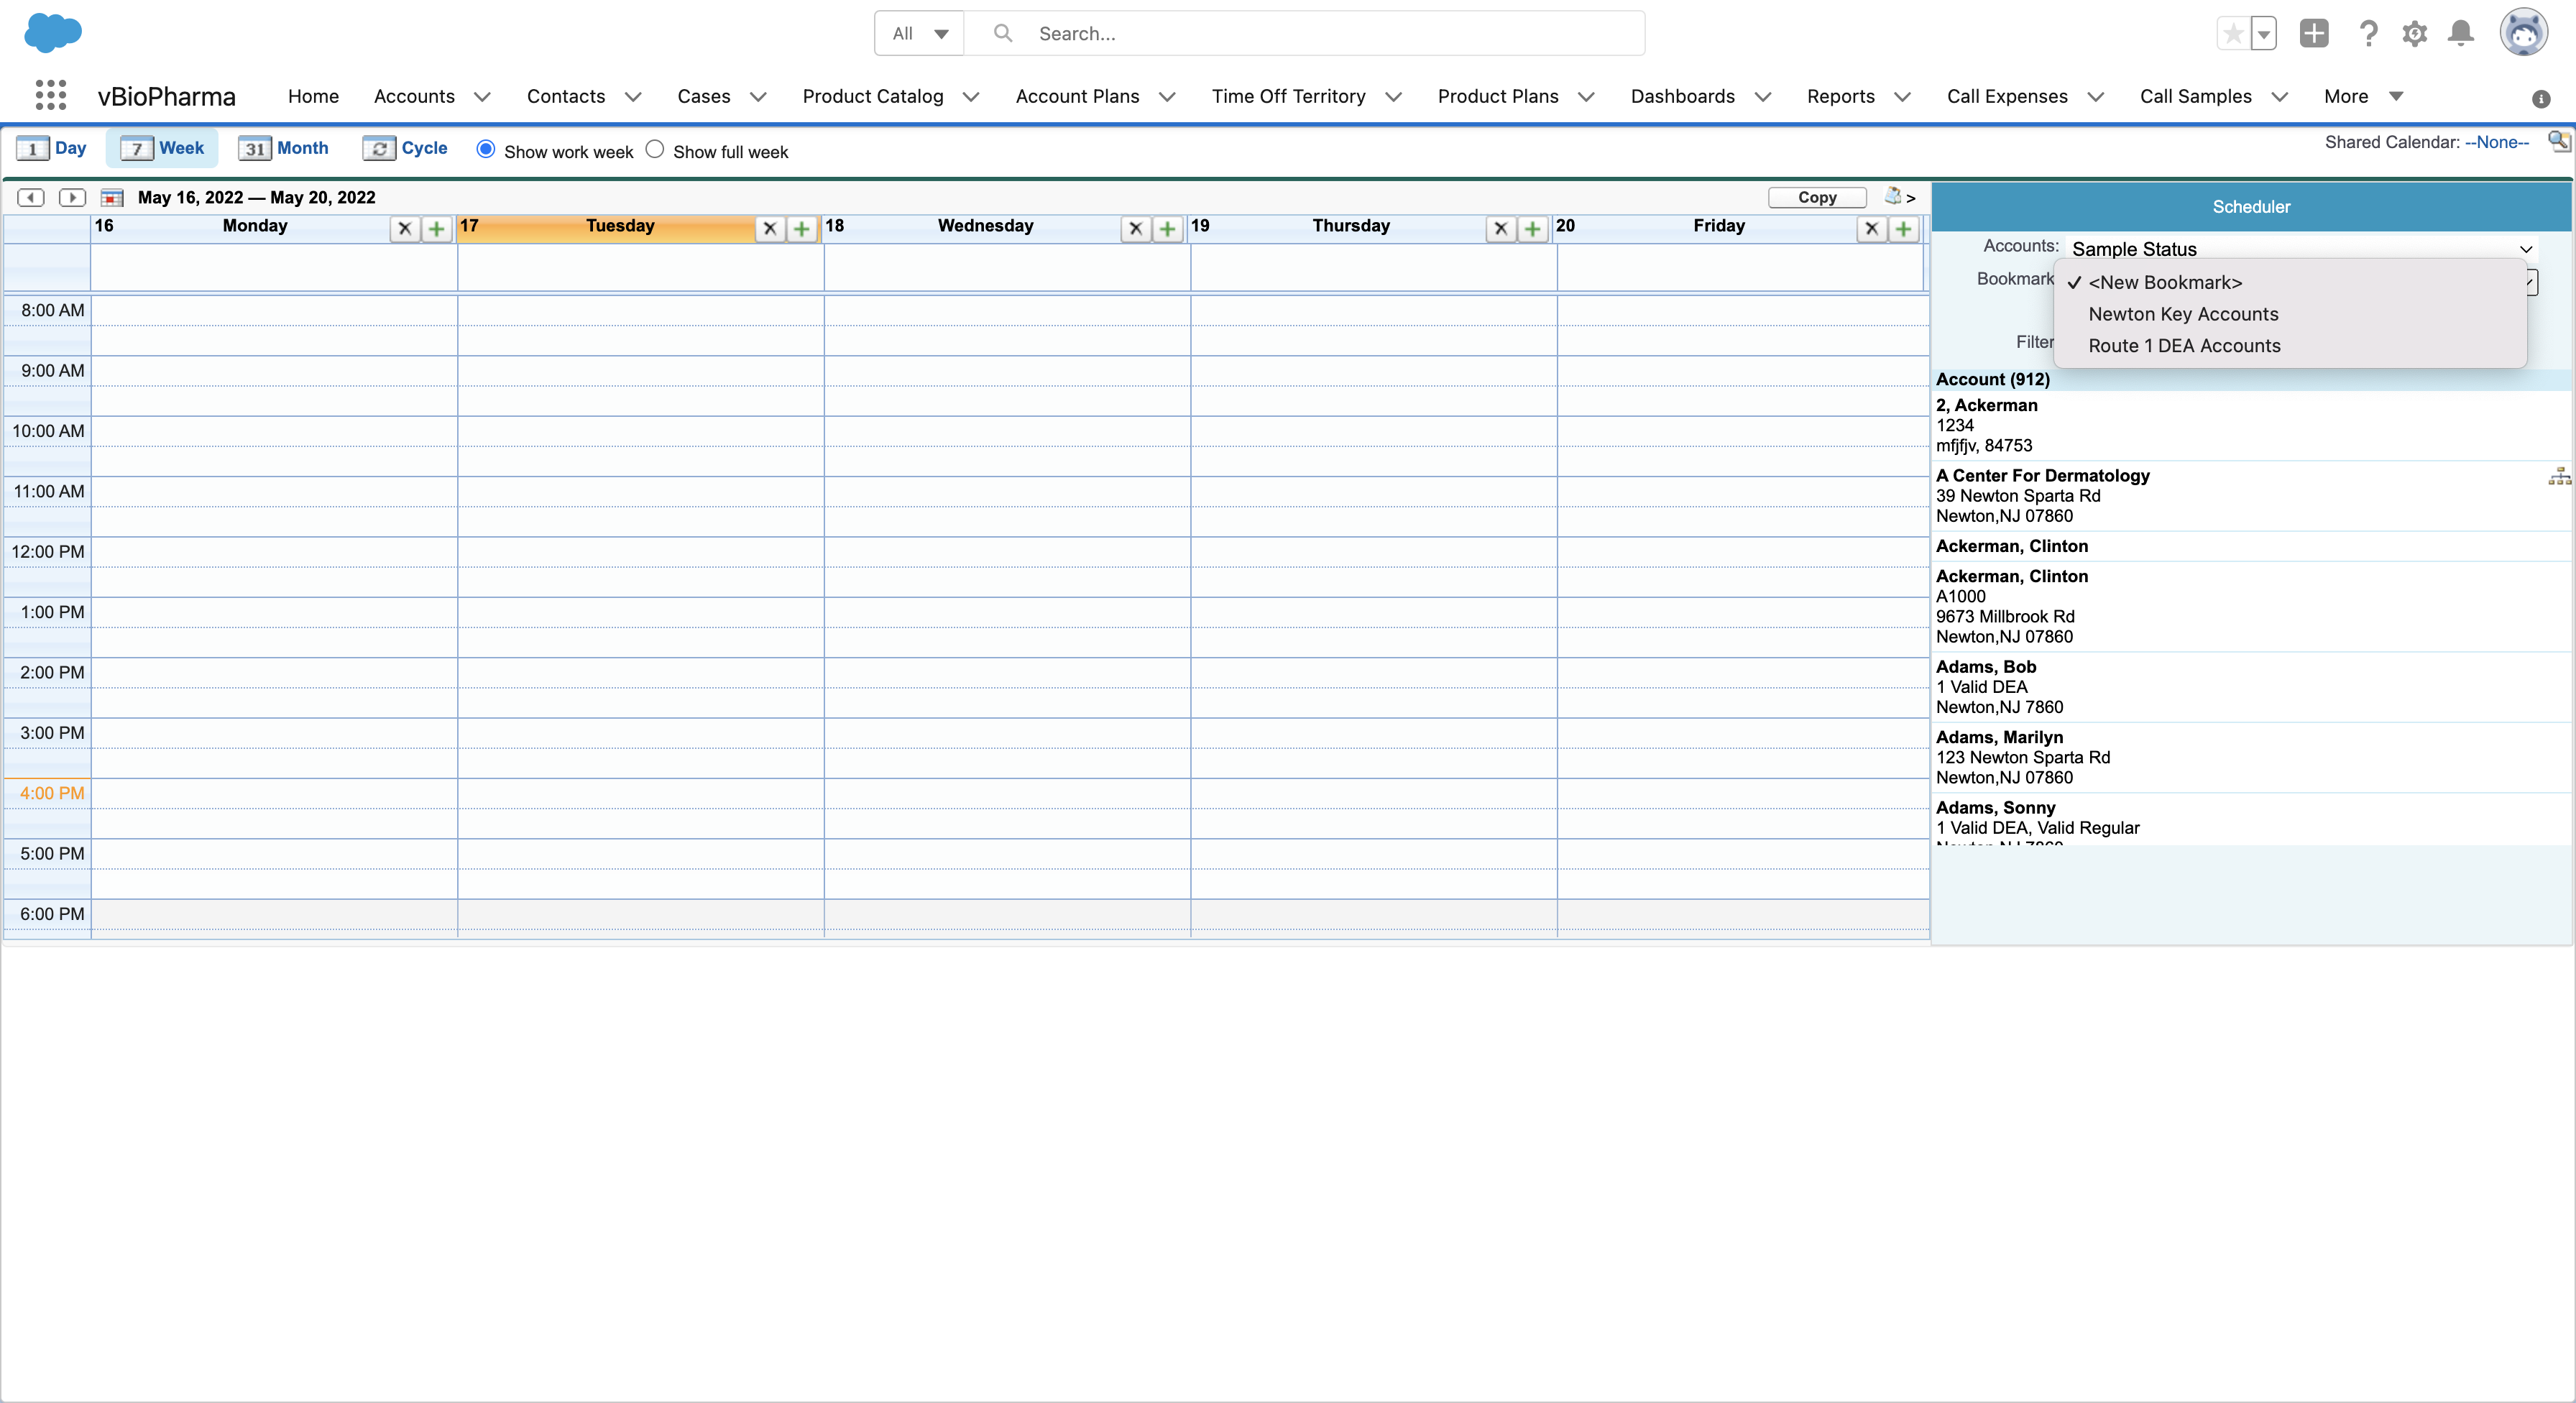Open the date picker calendar icon
The width and height of the screenshot is (2576, 1403).
pyautogui.click(x=112, y=198)
